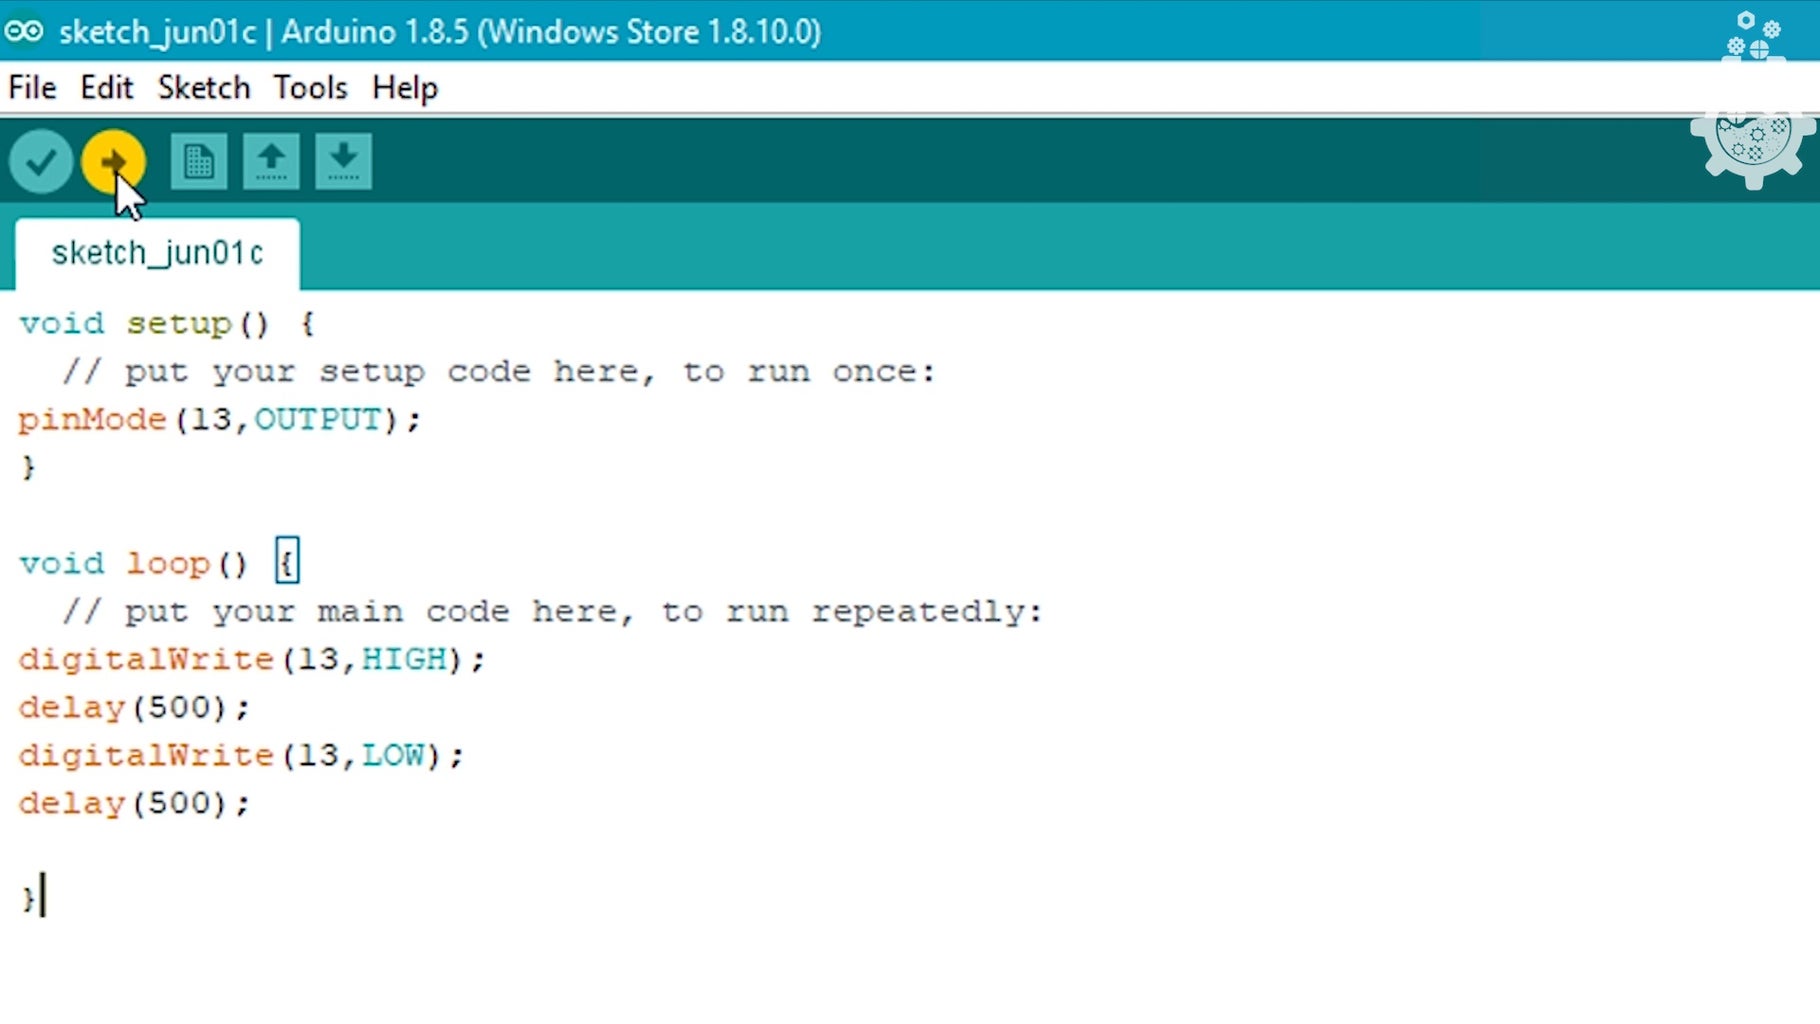Click the Arduino logo in the title bar
This screenshot has width=1820, height=1024.
pos(25,31)
